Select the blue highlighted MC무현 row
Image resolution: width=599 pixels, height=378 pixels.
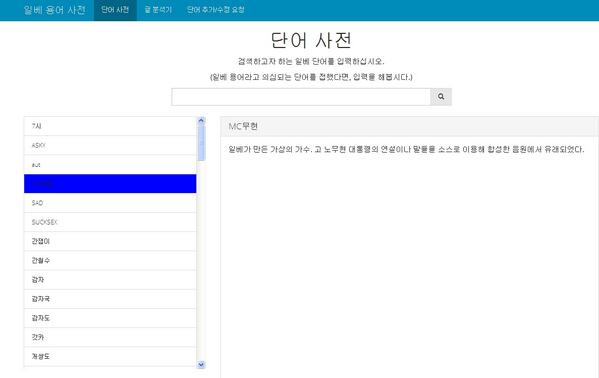(110, 183)
